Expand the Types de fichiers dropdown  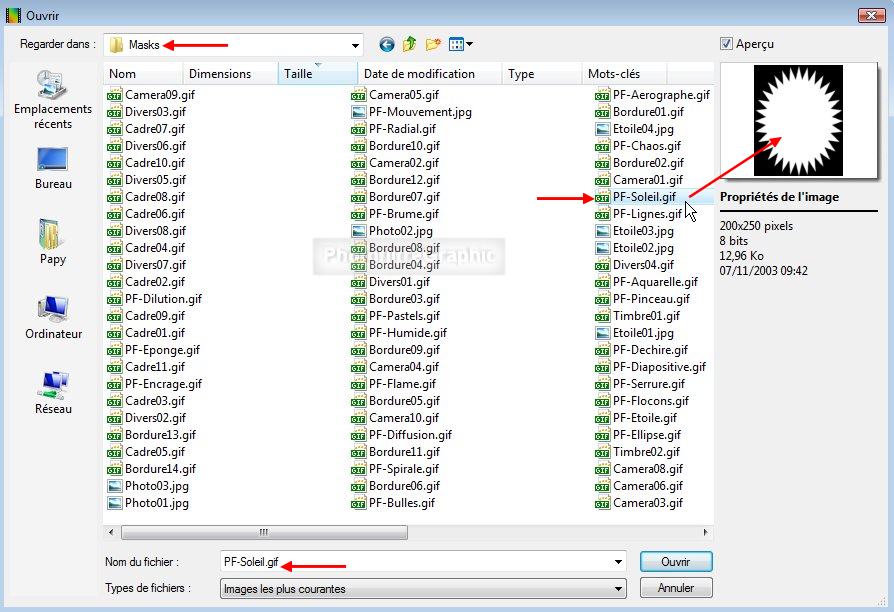coord(619,589)
